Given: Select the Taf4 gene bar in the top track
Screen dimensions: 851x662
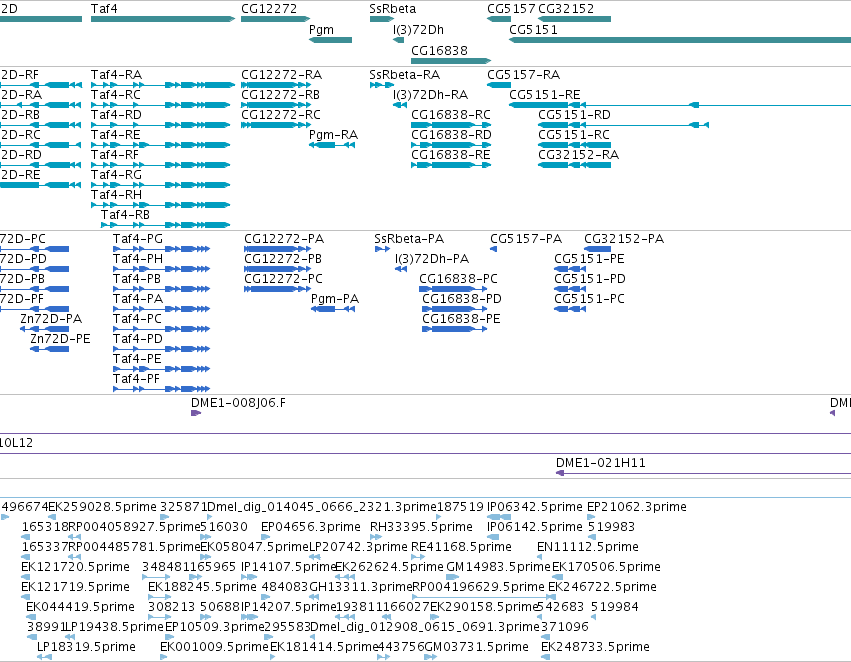Looking at the screenshot, I should (x=163, y=19).
